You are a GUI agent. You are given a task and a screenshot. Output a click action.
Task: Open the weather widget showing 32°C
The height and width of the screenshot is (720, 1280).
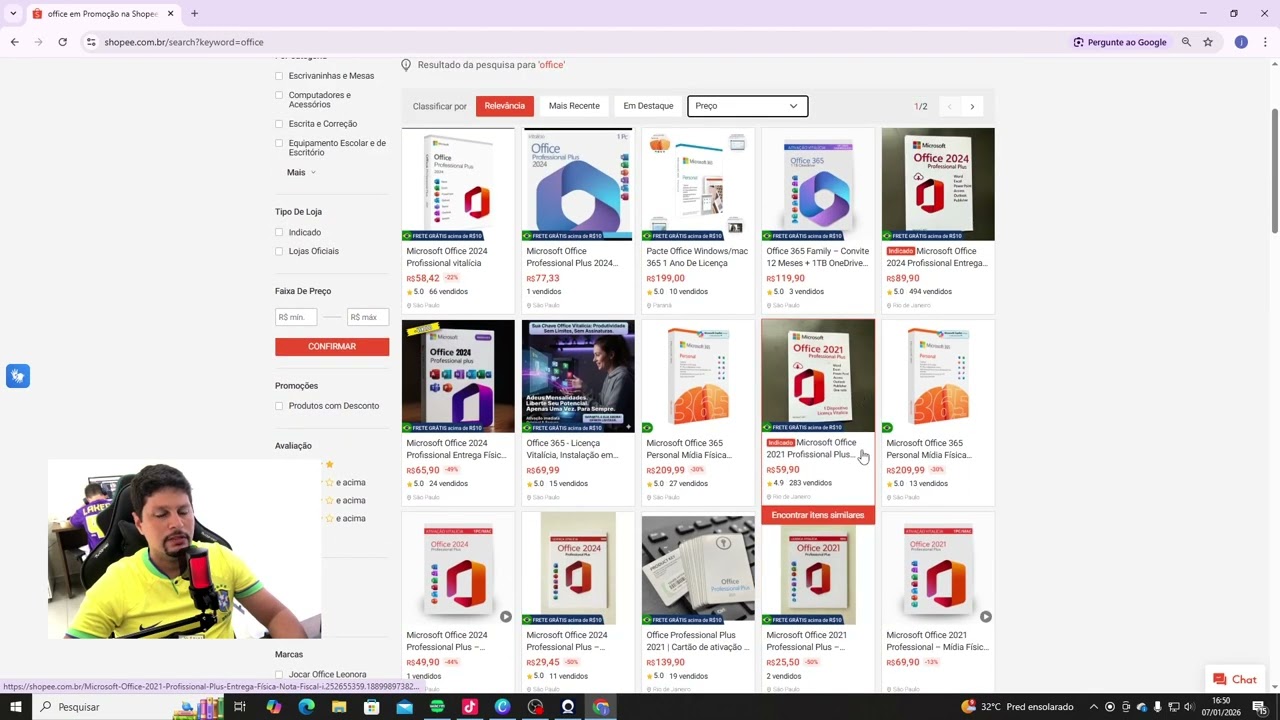click(1017, 707)
